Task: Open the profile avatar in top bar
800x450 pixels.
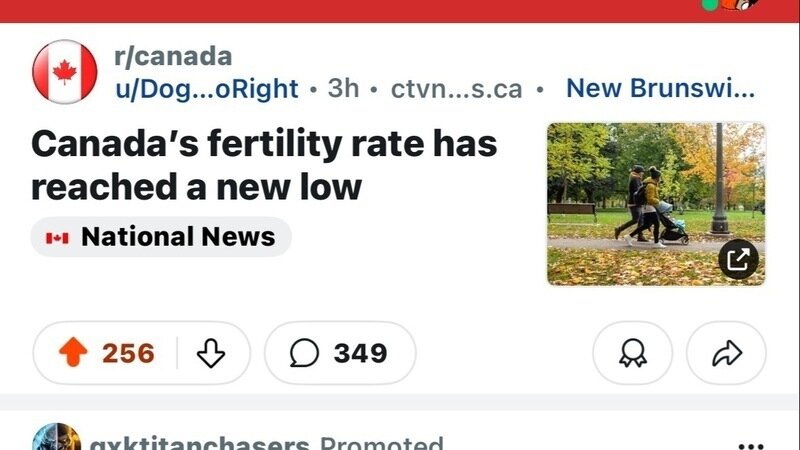Action: pyautogui.click(x=742, y=5)
